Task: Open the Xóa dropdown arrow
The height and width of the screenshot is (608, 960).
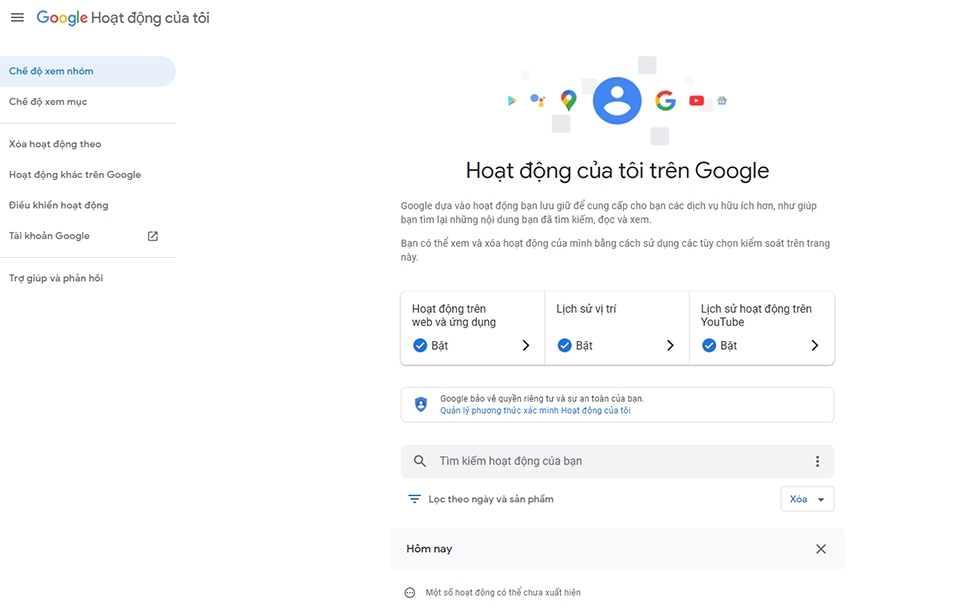Action: (x=822, y=498)
